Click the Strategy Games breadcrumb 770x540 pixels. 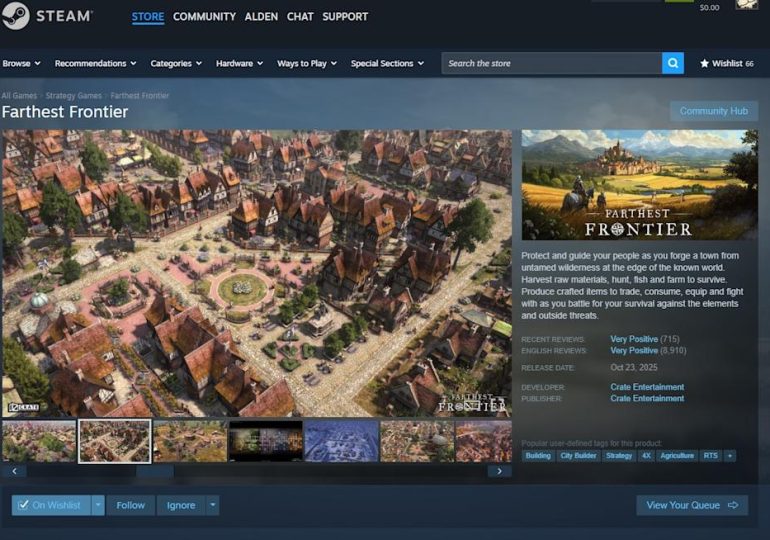[74, 95]
